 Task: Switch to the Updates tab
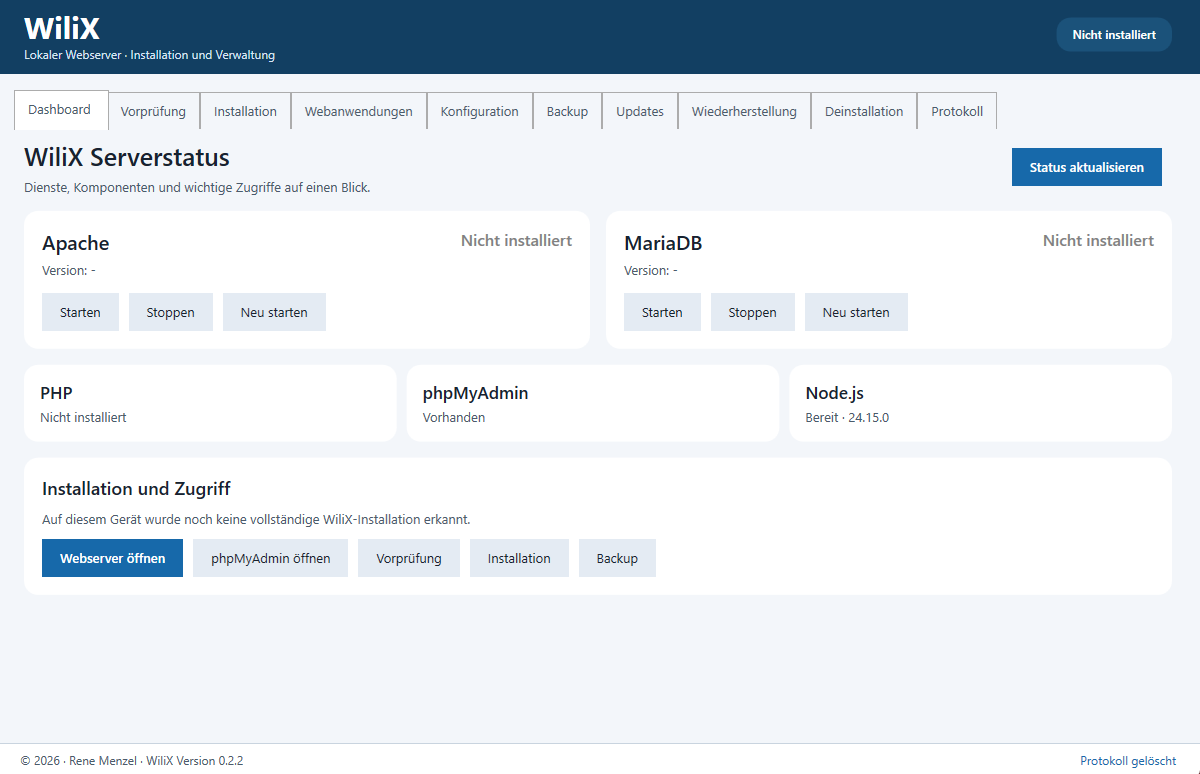click(x=640, y=111)
